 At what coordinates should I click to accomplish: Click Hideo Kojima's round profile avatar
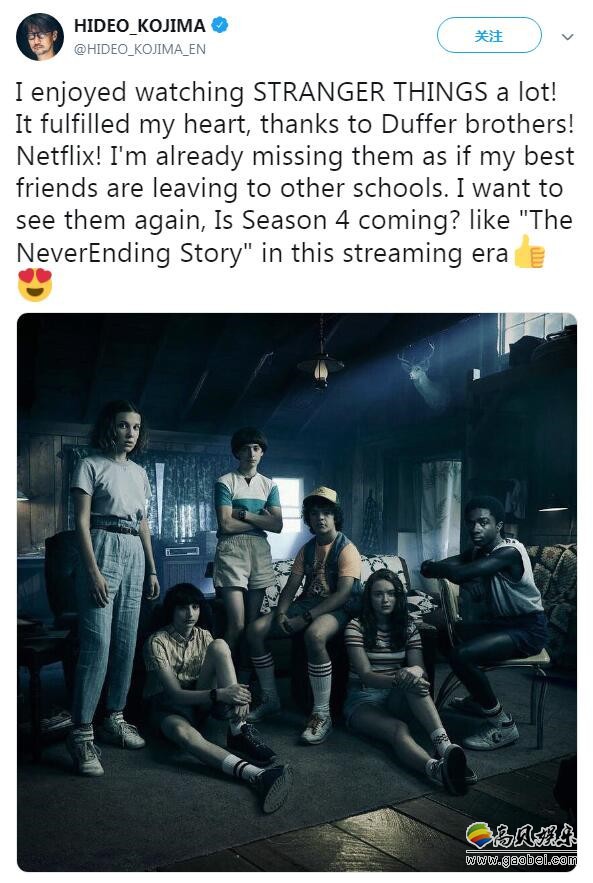pyautogui.click(x=40, y=37)
